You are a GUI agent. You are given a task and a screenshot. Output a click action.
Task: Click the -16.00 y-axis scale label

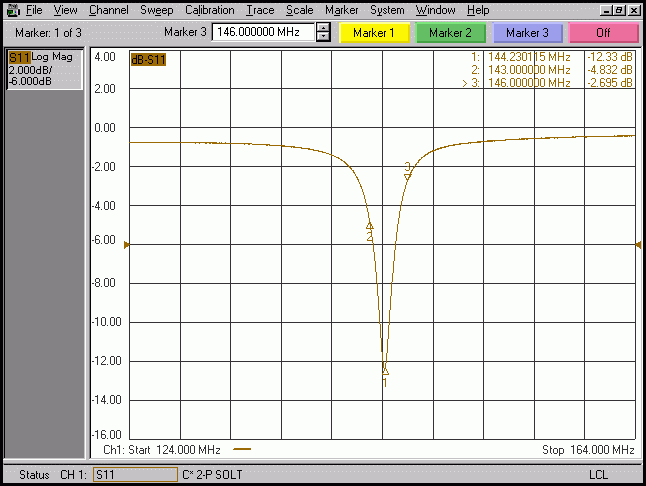(107, 435)
